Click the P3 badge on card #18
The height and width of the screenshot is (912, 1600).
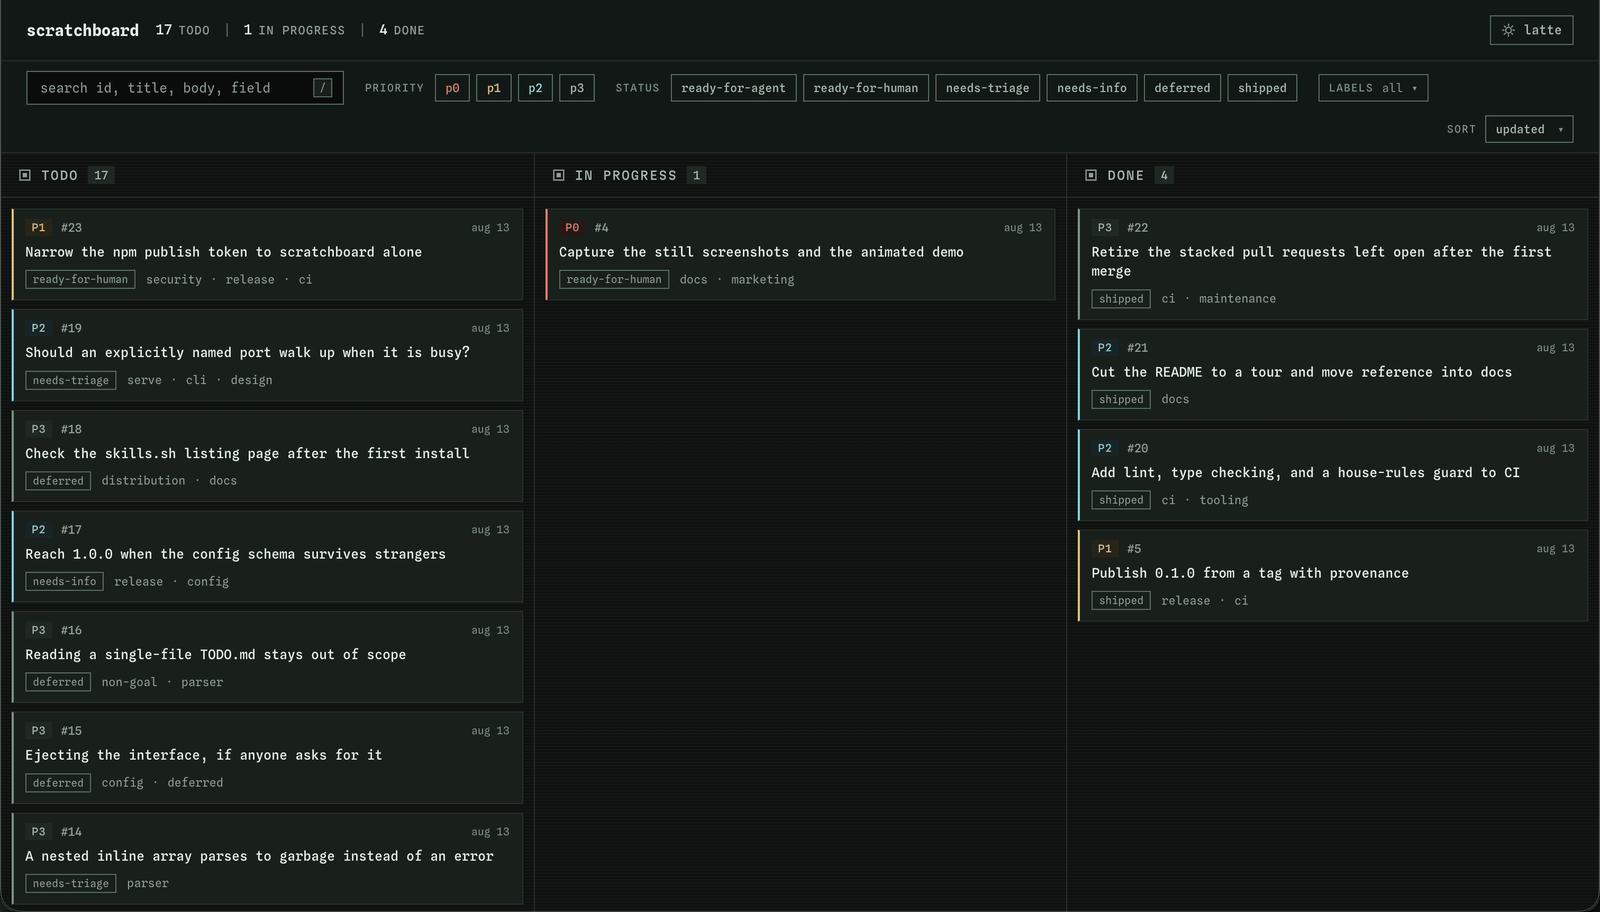[x=38, y=429]
